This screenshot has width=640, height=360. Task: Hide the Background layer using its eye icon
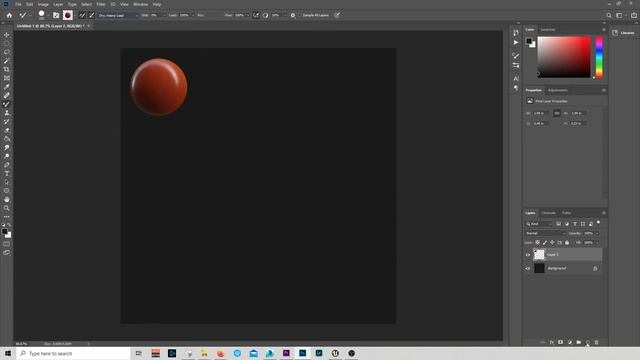click(528, 269)
